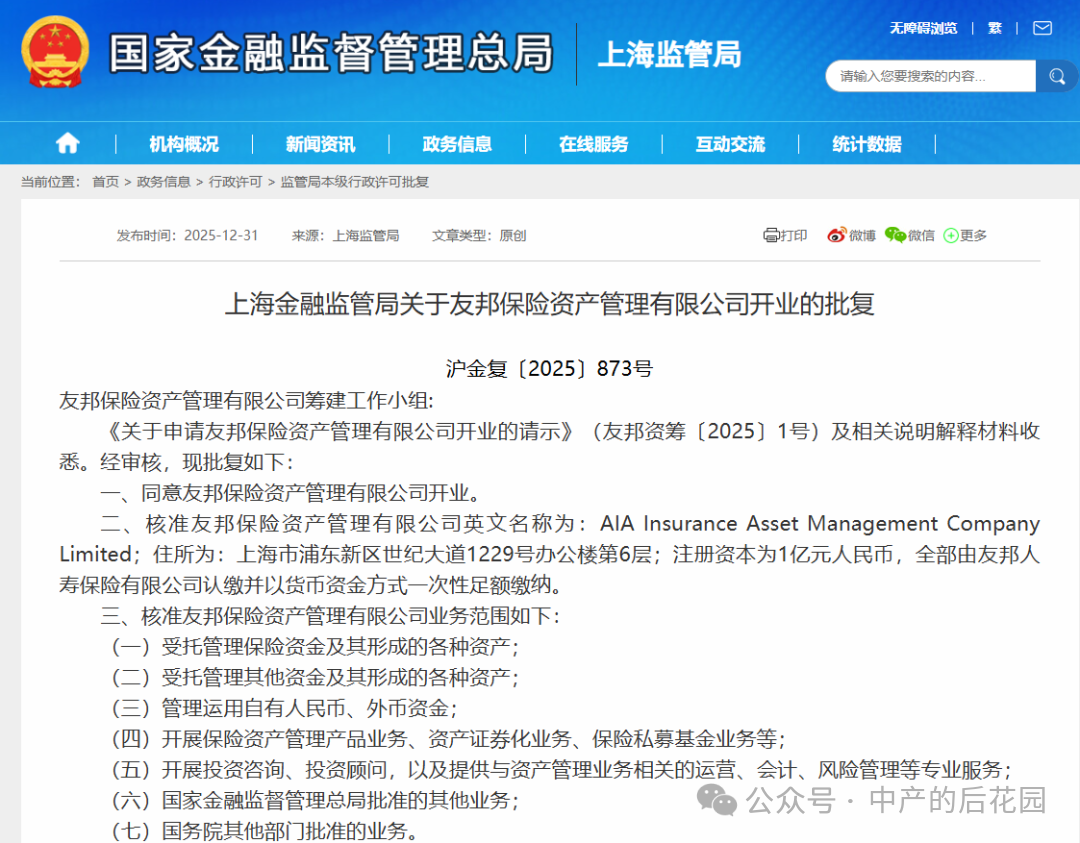Viewport: 1080px width, 843px height.
Task: Click item (六) 国家金融监督管理总局批准的其他业务
Action: point(315,800)
